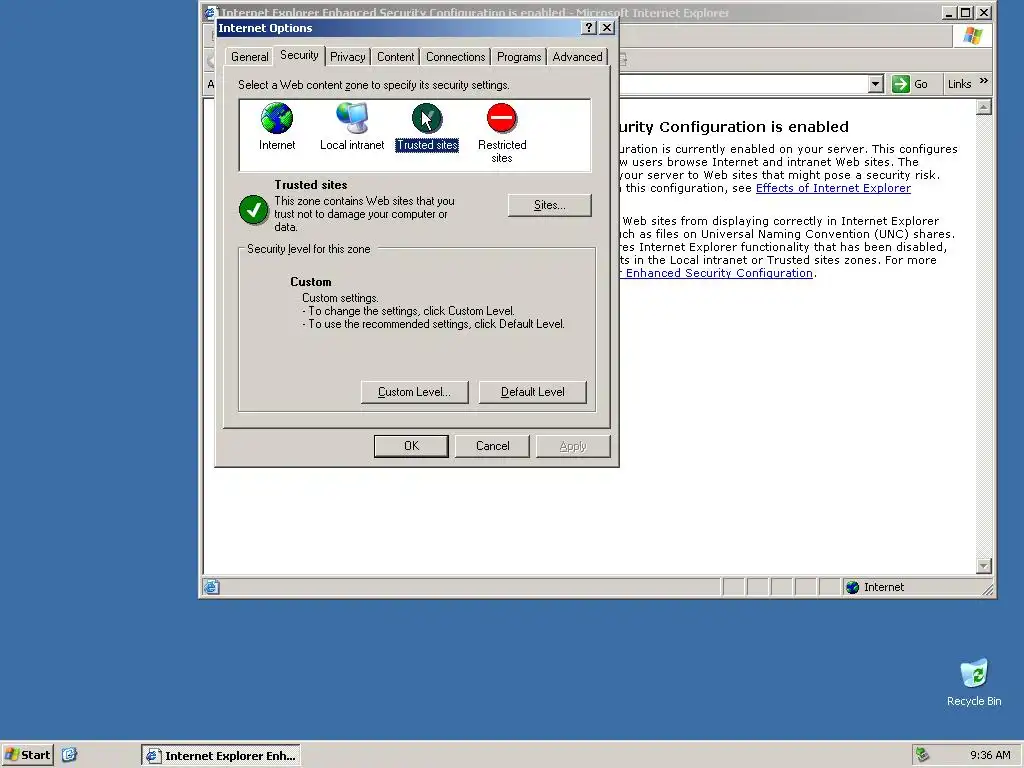Click the IE window resize grip
Viewport: 1024px width, 768px height.
988,589
